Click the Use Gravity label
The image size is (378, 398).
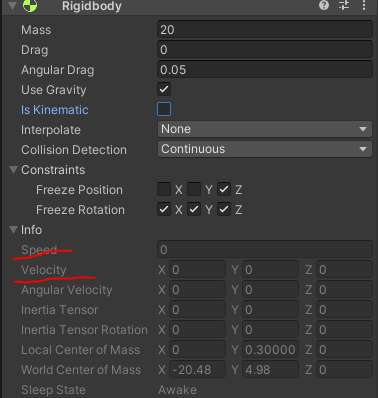[x=54, y=90]
